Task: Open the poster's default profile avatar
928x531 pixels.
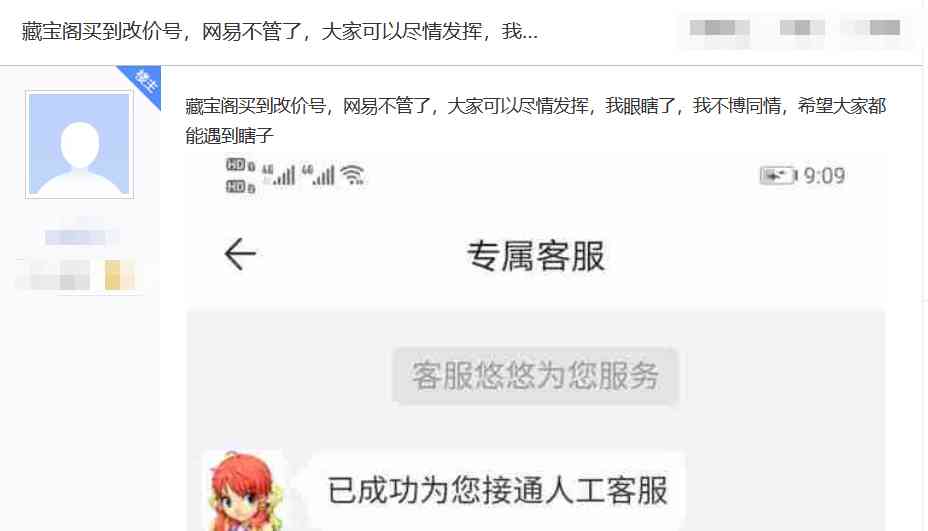Action: click(79, 144)
